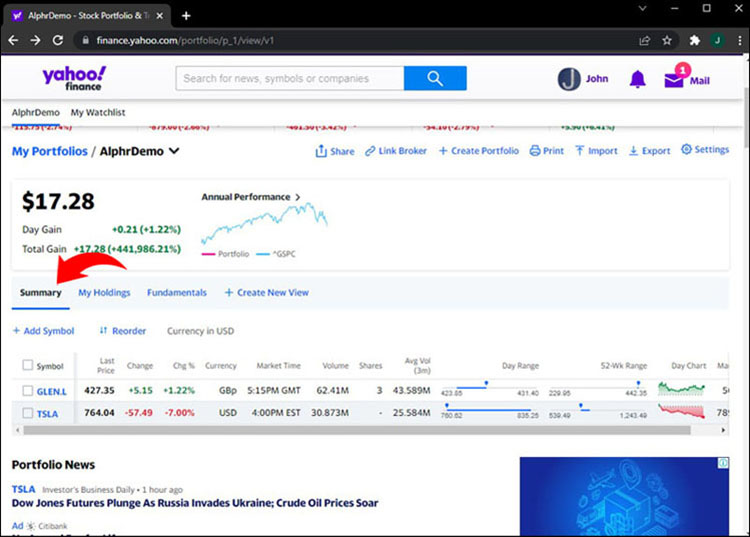Viewport: 750px width, 537px height.
Task: Sort by Chg % column header
Action: point(184,365)
